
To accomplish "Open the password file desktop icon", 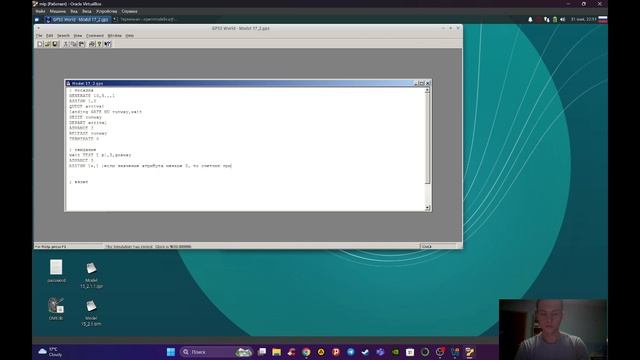I will coord(56,271).
